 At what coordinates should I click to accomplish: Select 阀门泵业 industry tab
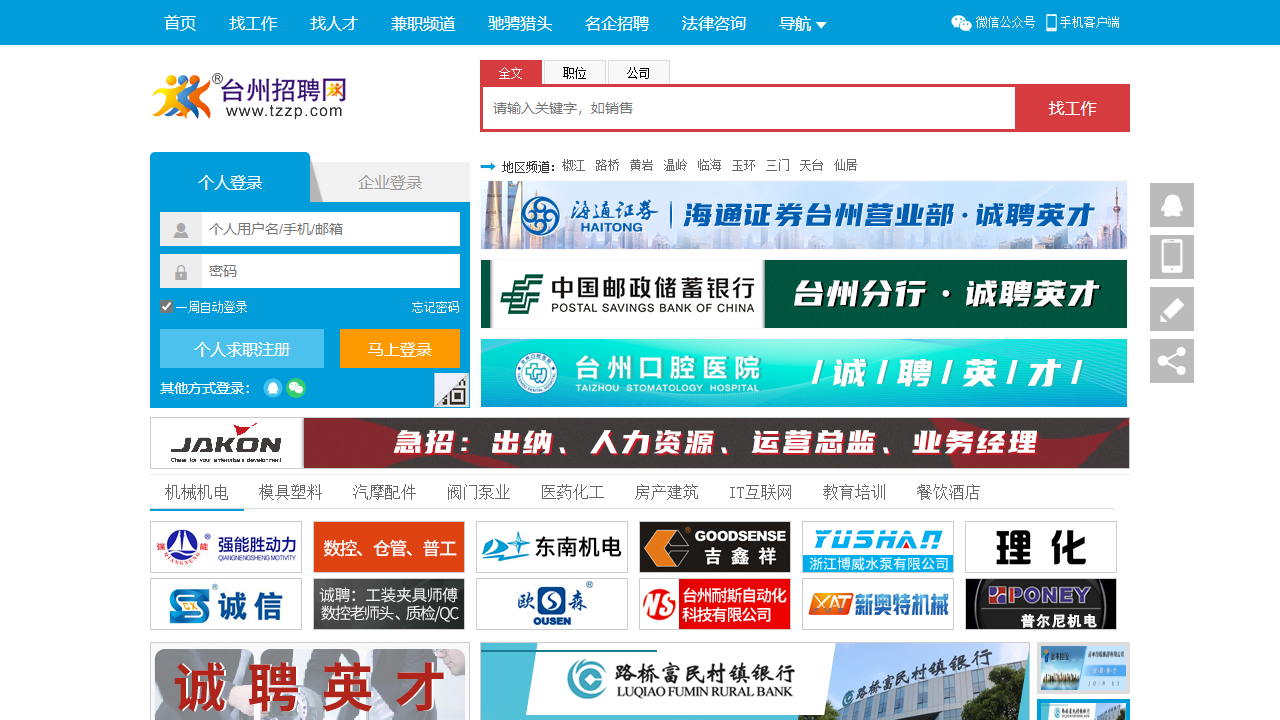click(x=479, y=492)
